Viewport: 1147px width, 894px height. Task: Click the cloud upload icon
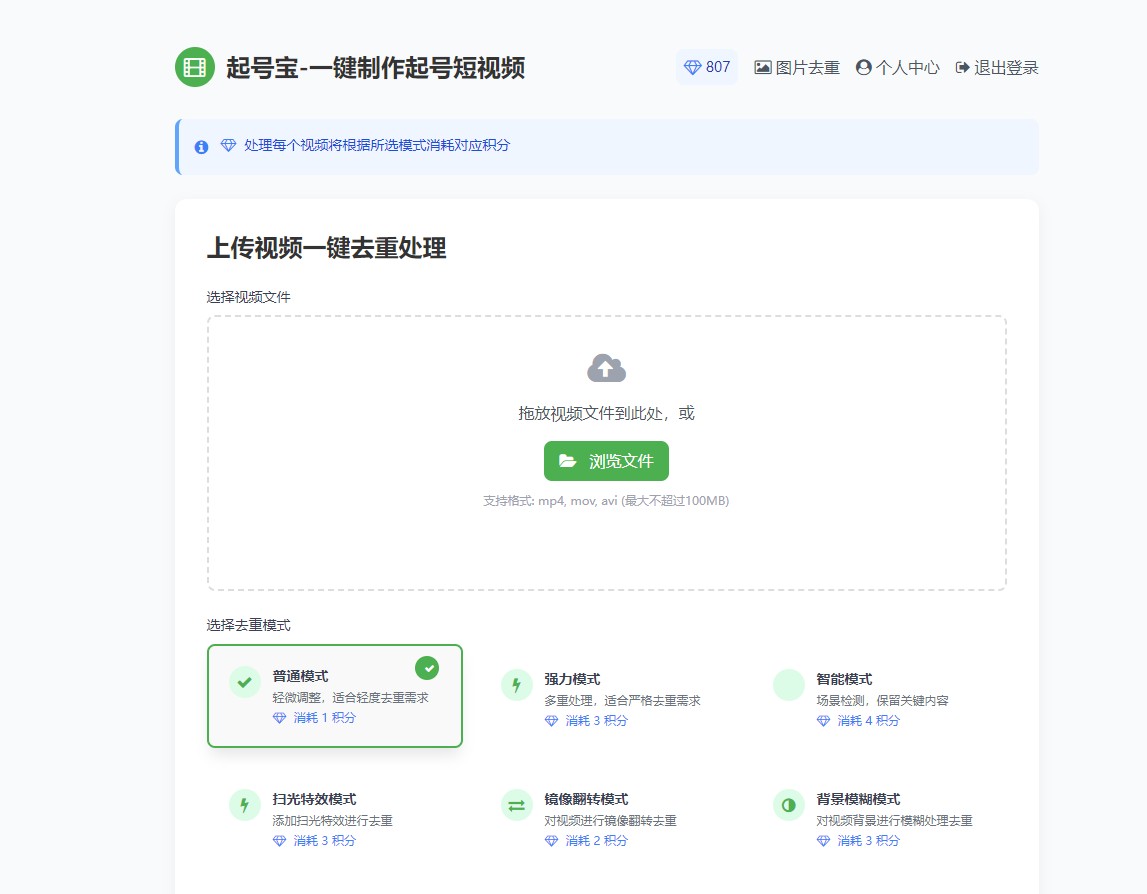(x=606, y=368)
